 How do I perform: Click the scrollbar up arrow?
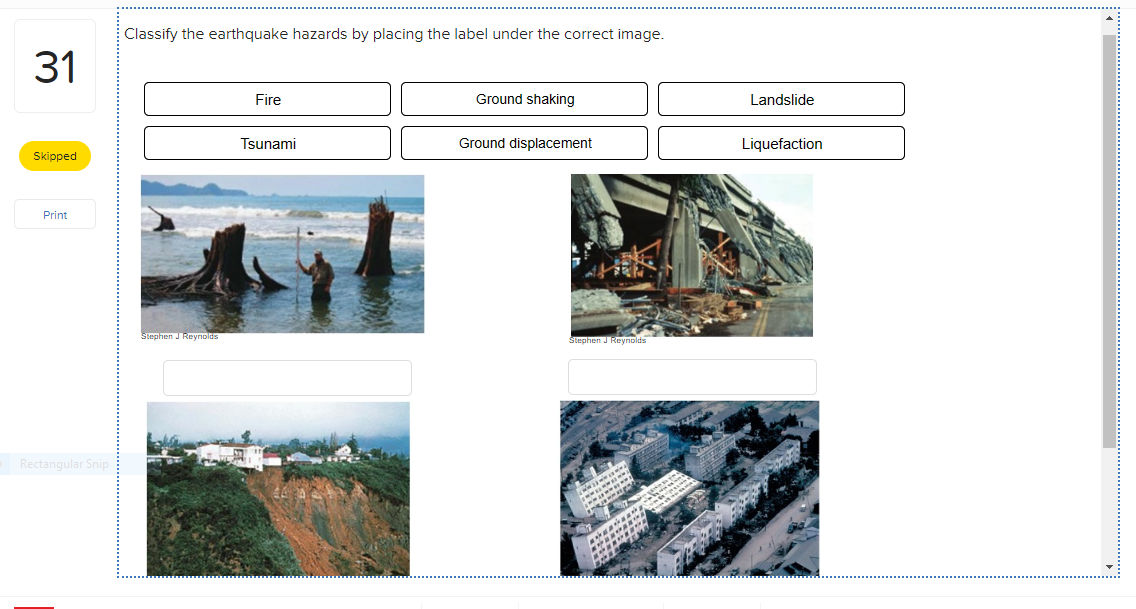(1110, 17)
